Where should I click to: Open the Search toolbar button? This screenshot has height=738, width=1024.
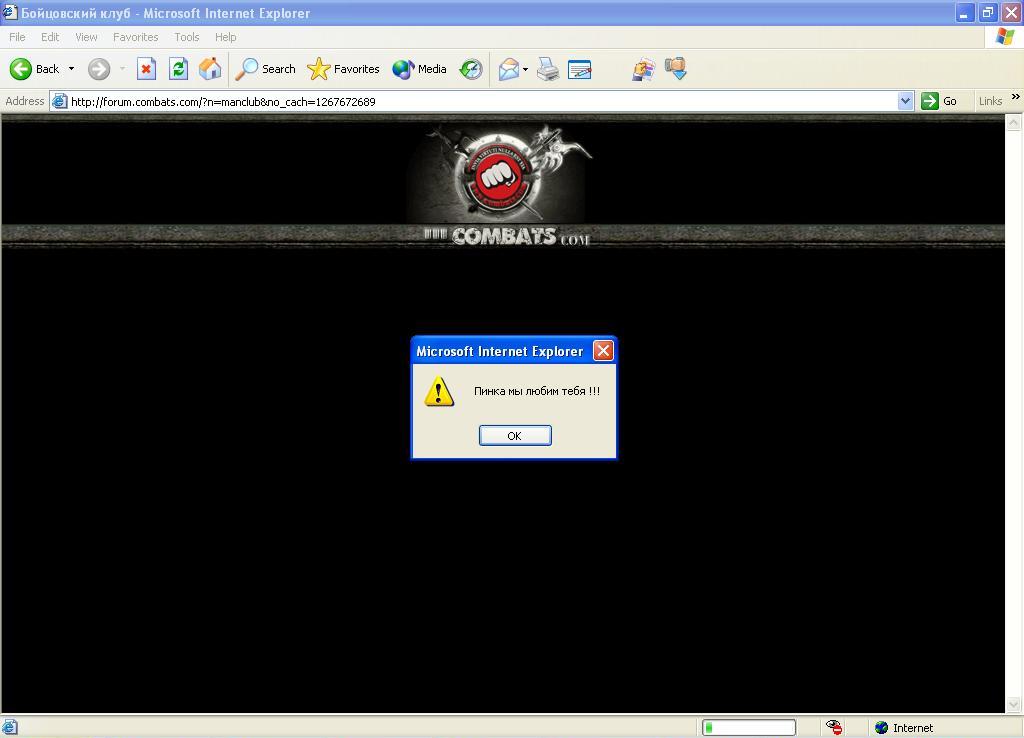pyautogui.click(x=265, y=69)
